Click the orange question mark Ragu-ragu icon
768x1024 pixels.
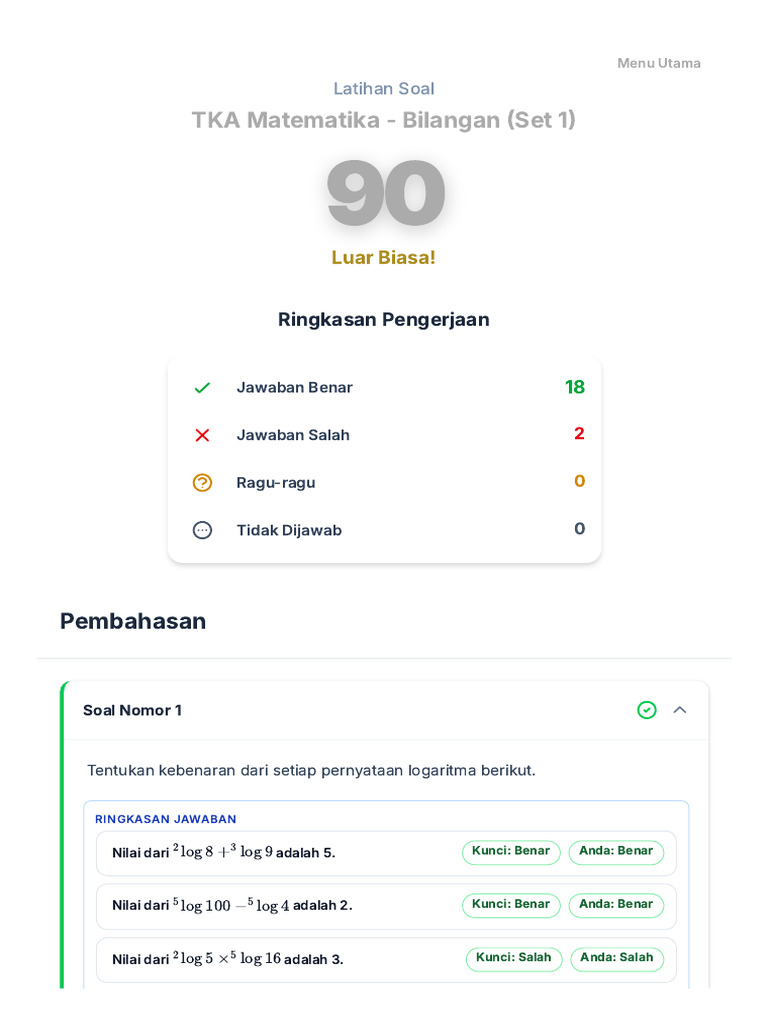tap(202, 483)
